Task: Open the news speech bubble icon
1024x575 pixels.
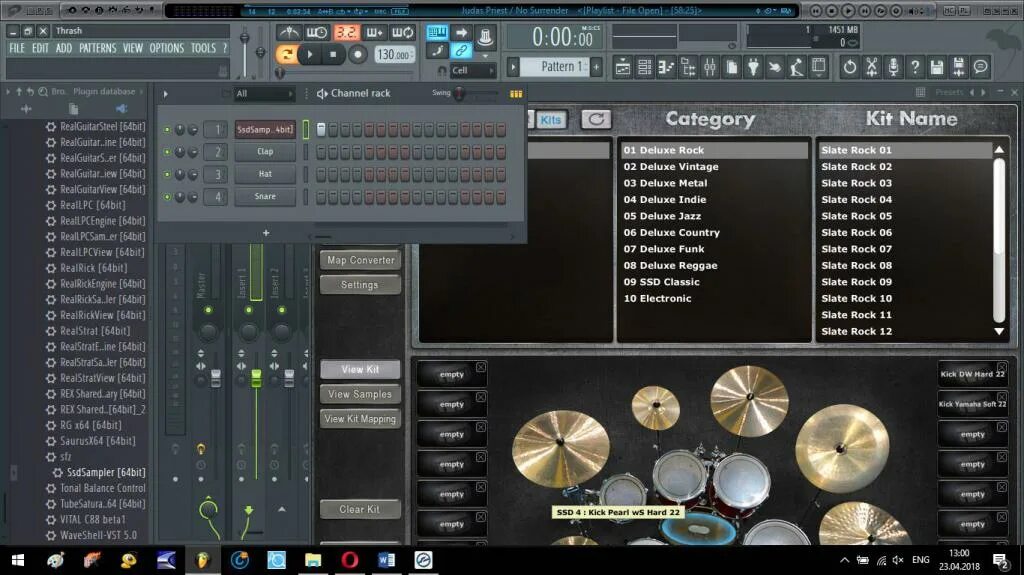Action: (980, 67)
